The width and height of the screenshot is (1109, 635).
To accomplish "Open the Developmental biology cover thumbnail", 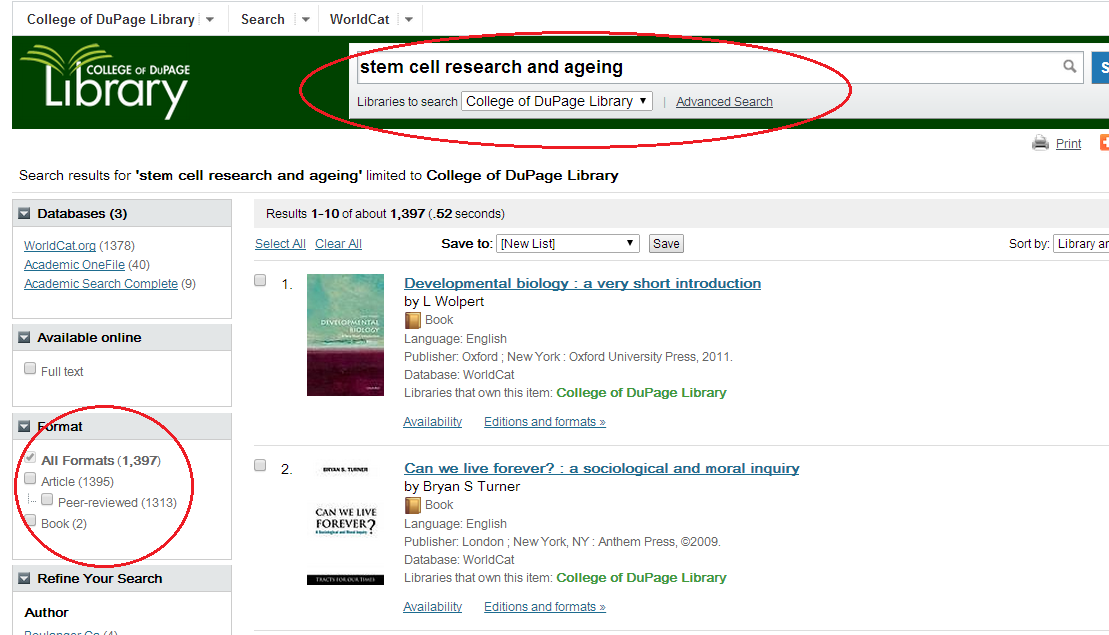I will click(345, 334).
